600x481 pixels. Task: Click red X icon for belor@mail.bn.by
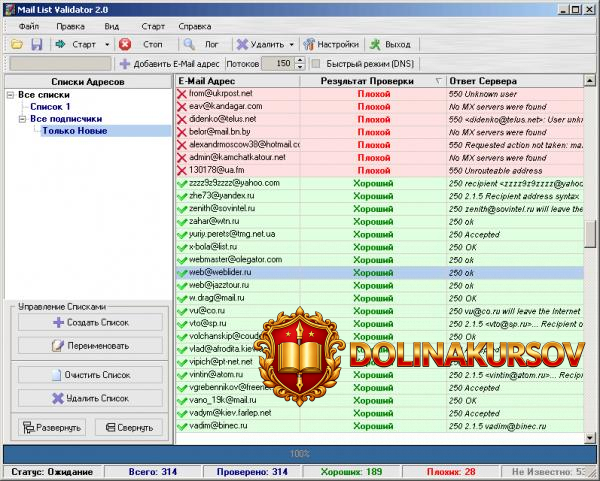point(182,132)
